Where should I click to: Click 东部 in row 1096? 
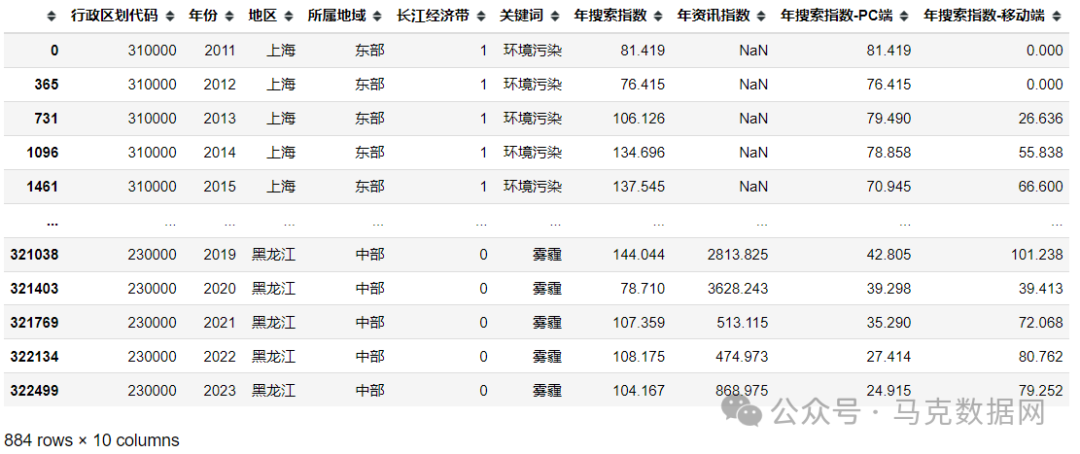(x=370, y=152)
